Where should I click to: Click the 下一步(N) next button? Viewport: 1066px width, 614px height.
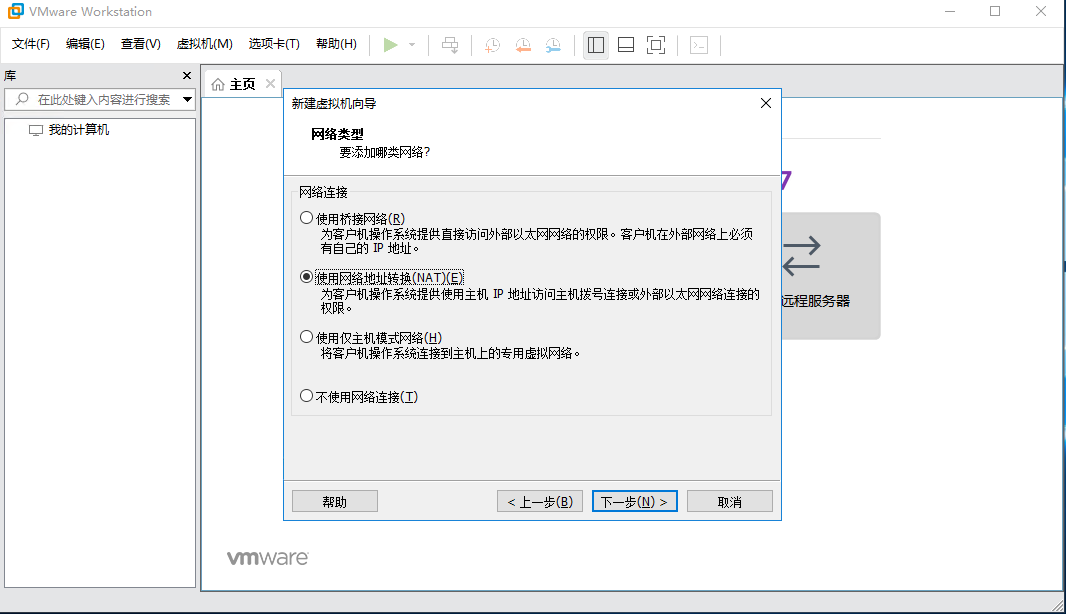click(634, 502)
